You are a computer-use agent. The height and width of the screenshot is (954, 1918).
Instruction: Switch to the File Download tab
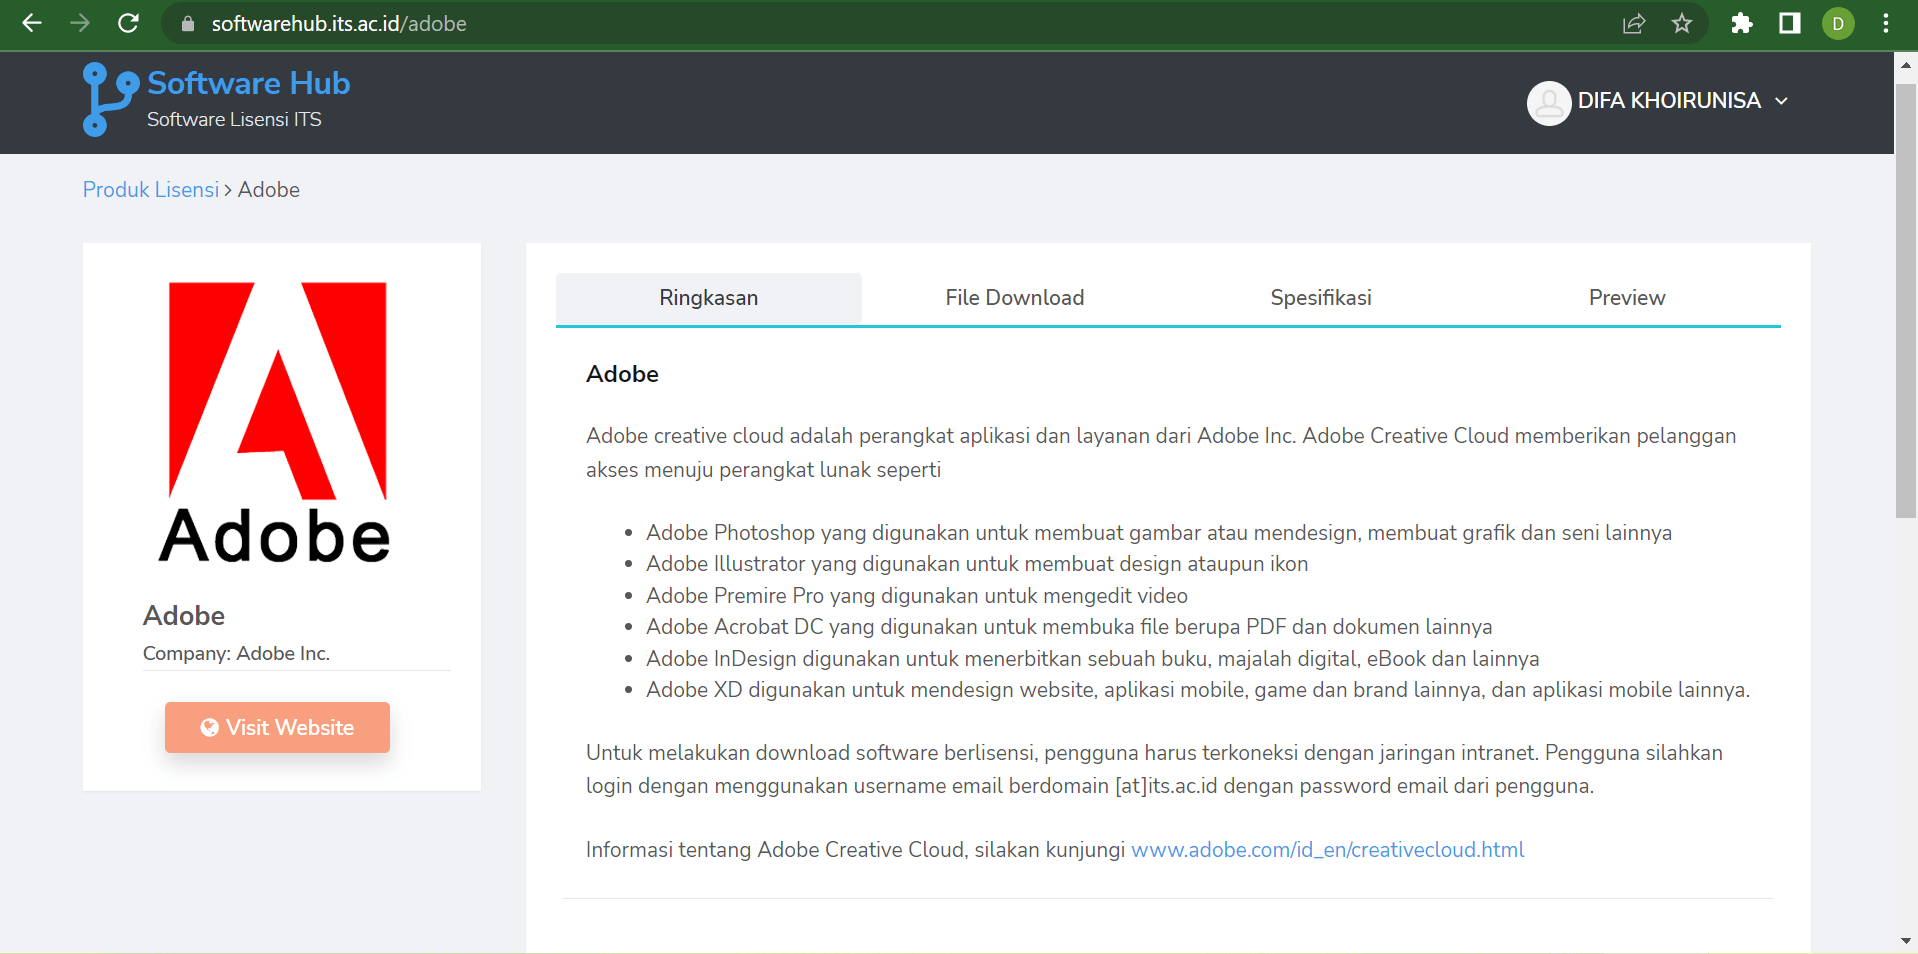1014,298
